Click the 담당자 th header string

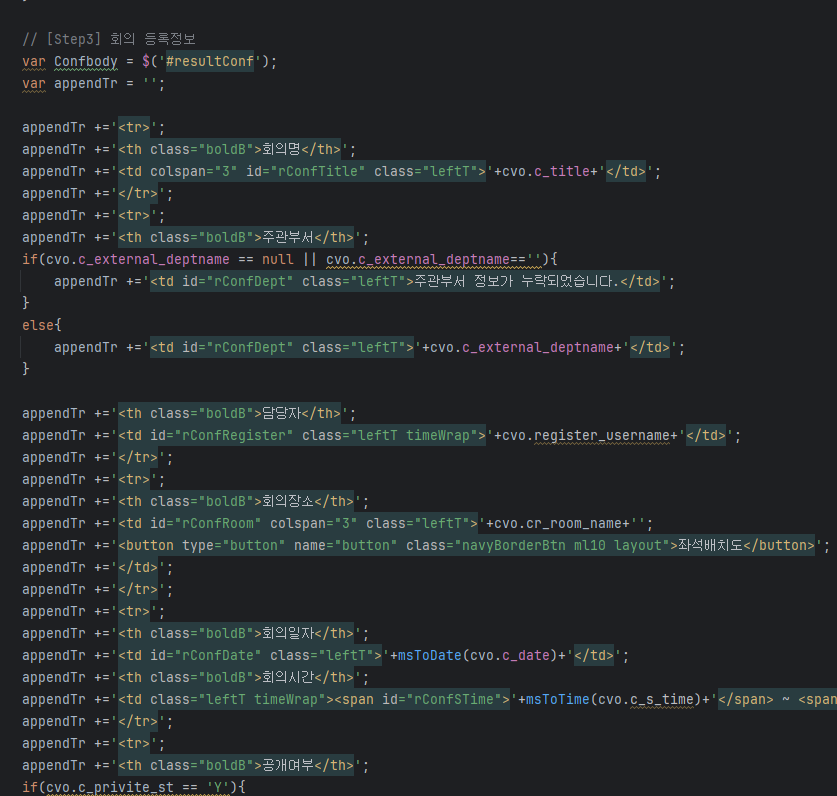pyautogui.click(x=229, y=414)
